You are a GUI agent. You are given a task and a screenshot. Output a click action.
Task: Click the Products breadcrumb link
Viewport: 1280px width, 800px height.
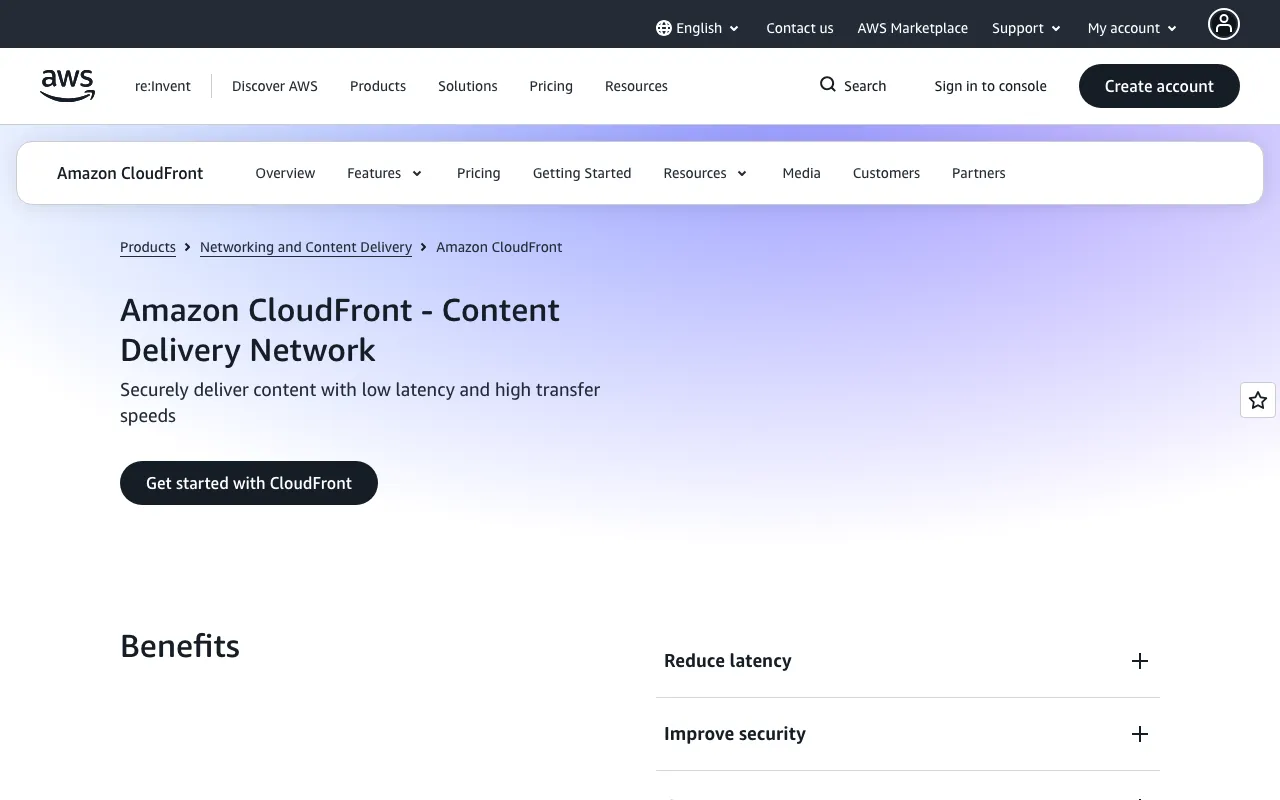pyautogui.click(x=148, y=247)
